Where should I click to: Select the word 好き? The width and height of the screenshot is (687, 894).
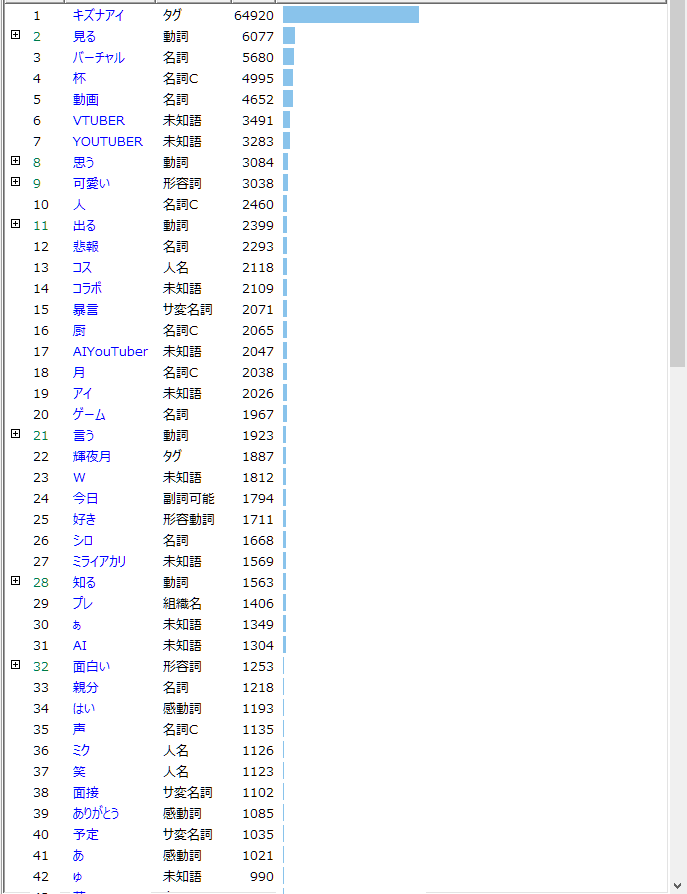tap(84, 519)
